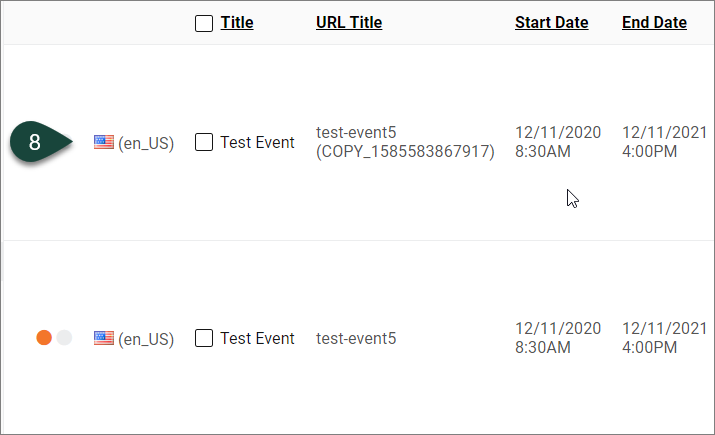
Task: Open the second Test Event title
Action: (x=257, y=338)
